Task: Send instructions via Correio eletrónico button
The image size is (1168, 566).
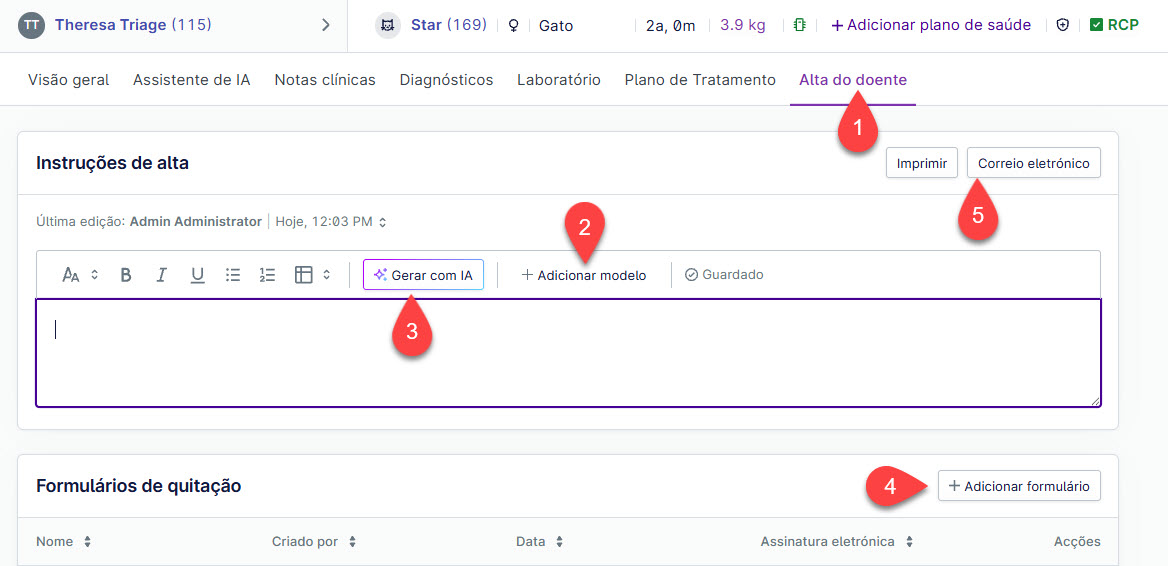Action: (x=1033, y=163)
